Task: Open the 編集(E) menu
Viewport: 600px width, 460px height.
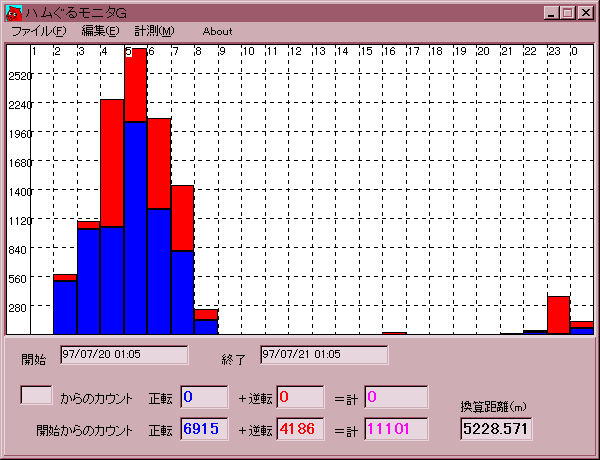Action: pos(100,31)
